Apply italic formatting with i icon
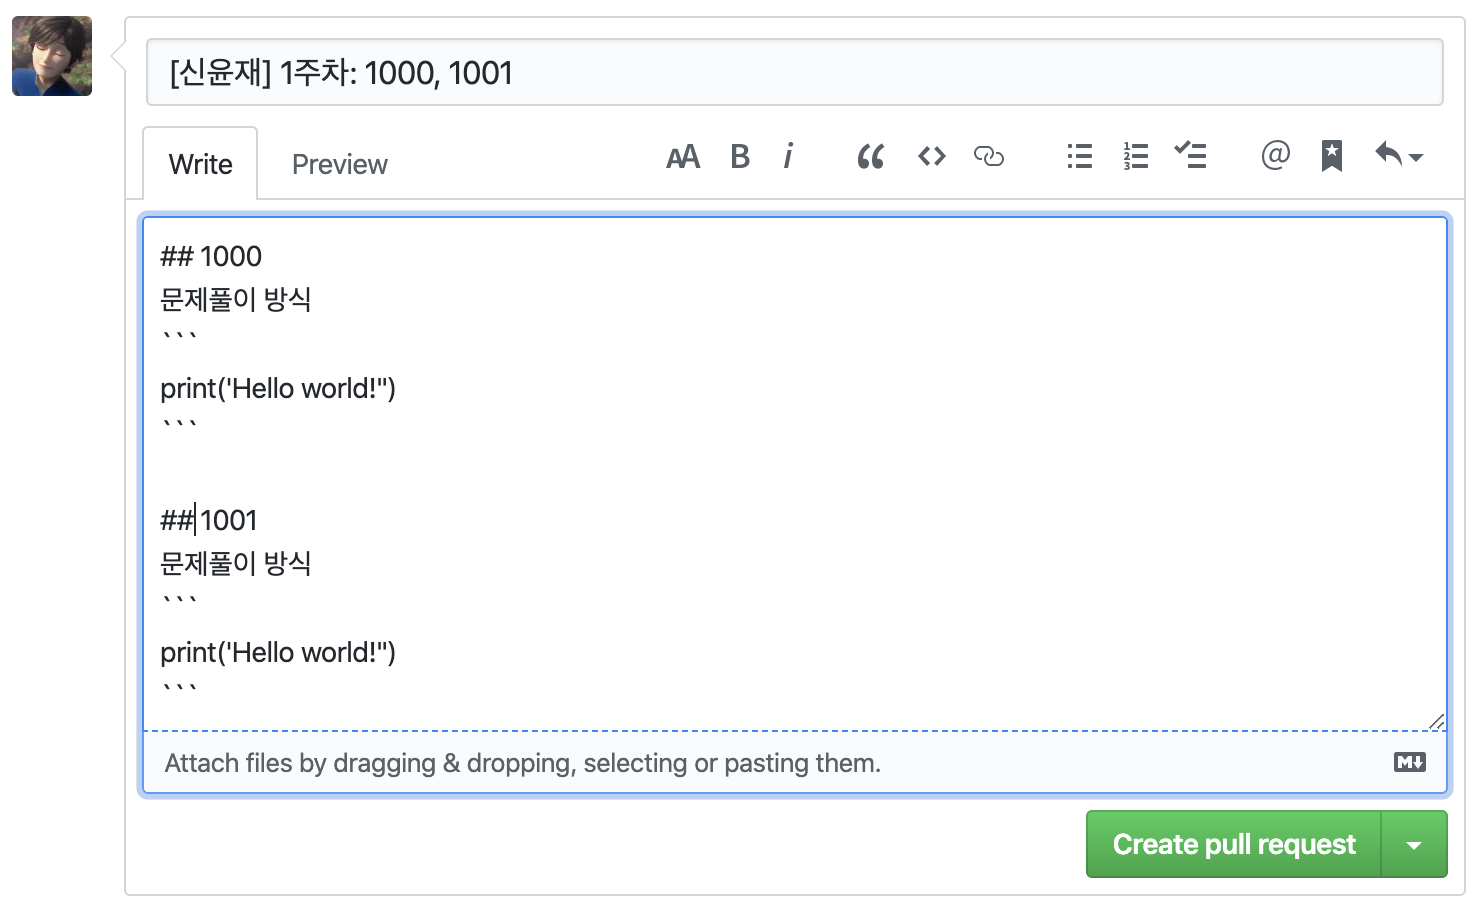This screenshot has width=1482, height=914. (789, 156)
